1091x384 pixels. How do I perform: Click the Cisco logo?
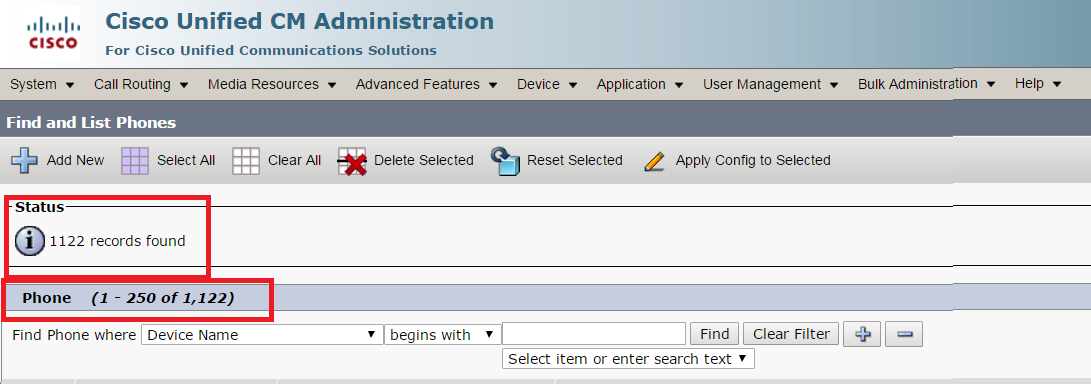(52, 34)
